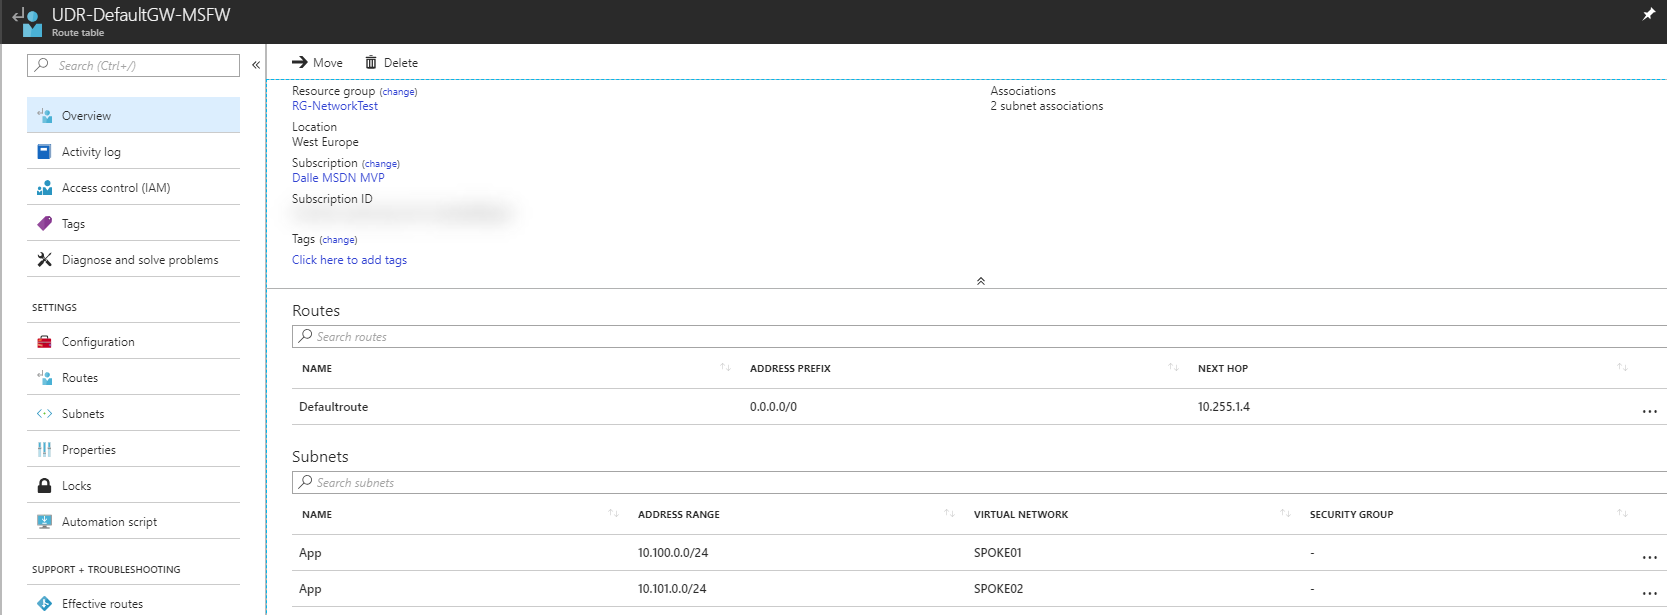Open ellipsis menu for SPOKE01 subnet row
1667x615 pixels.
tap(1649, 557)
